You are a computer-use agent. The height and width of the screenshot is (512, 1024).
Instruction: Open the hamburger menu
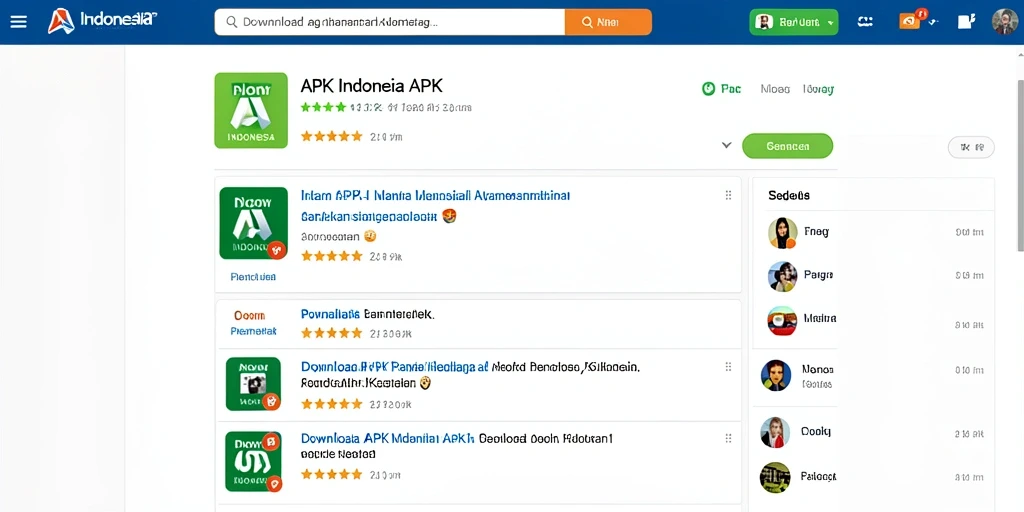click(x=18, y=22)
